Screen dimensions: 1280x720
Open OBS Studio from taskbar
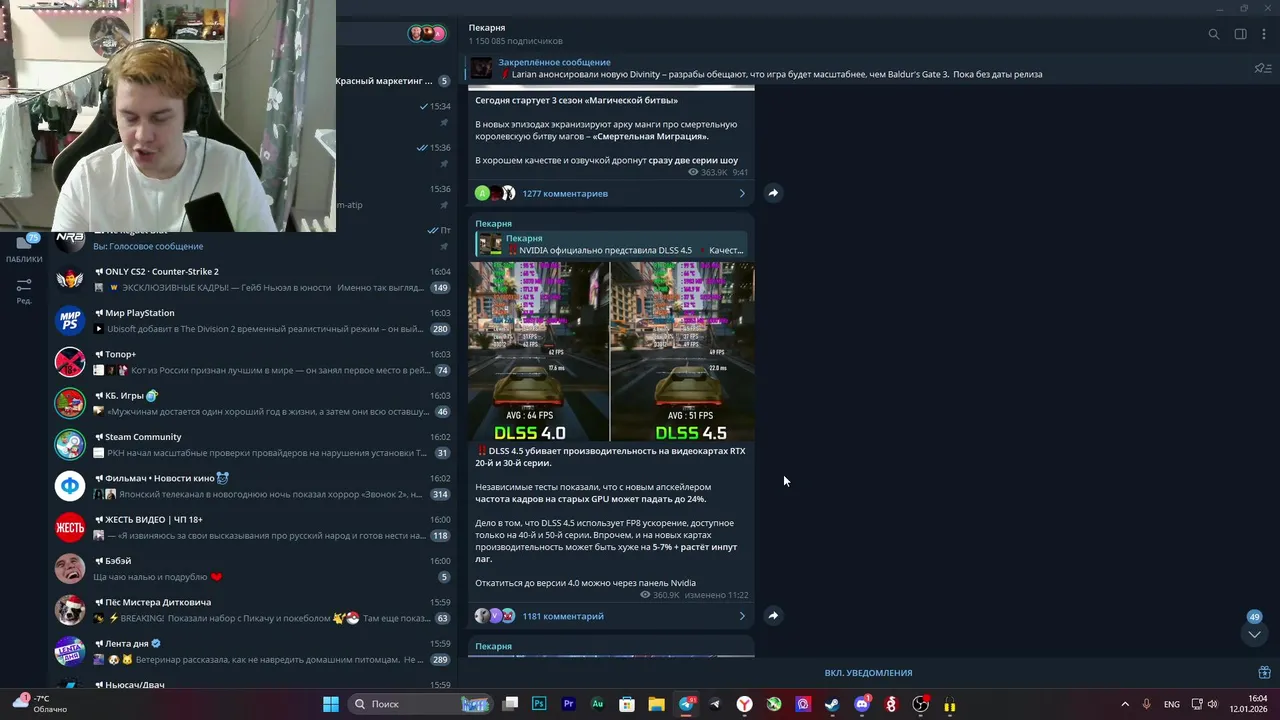(x=920, y=704)
